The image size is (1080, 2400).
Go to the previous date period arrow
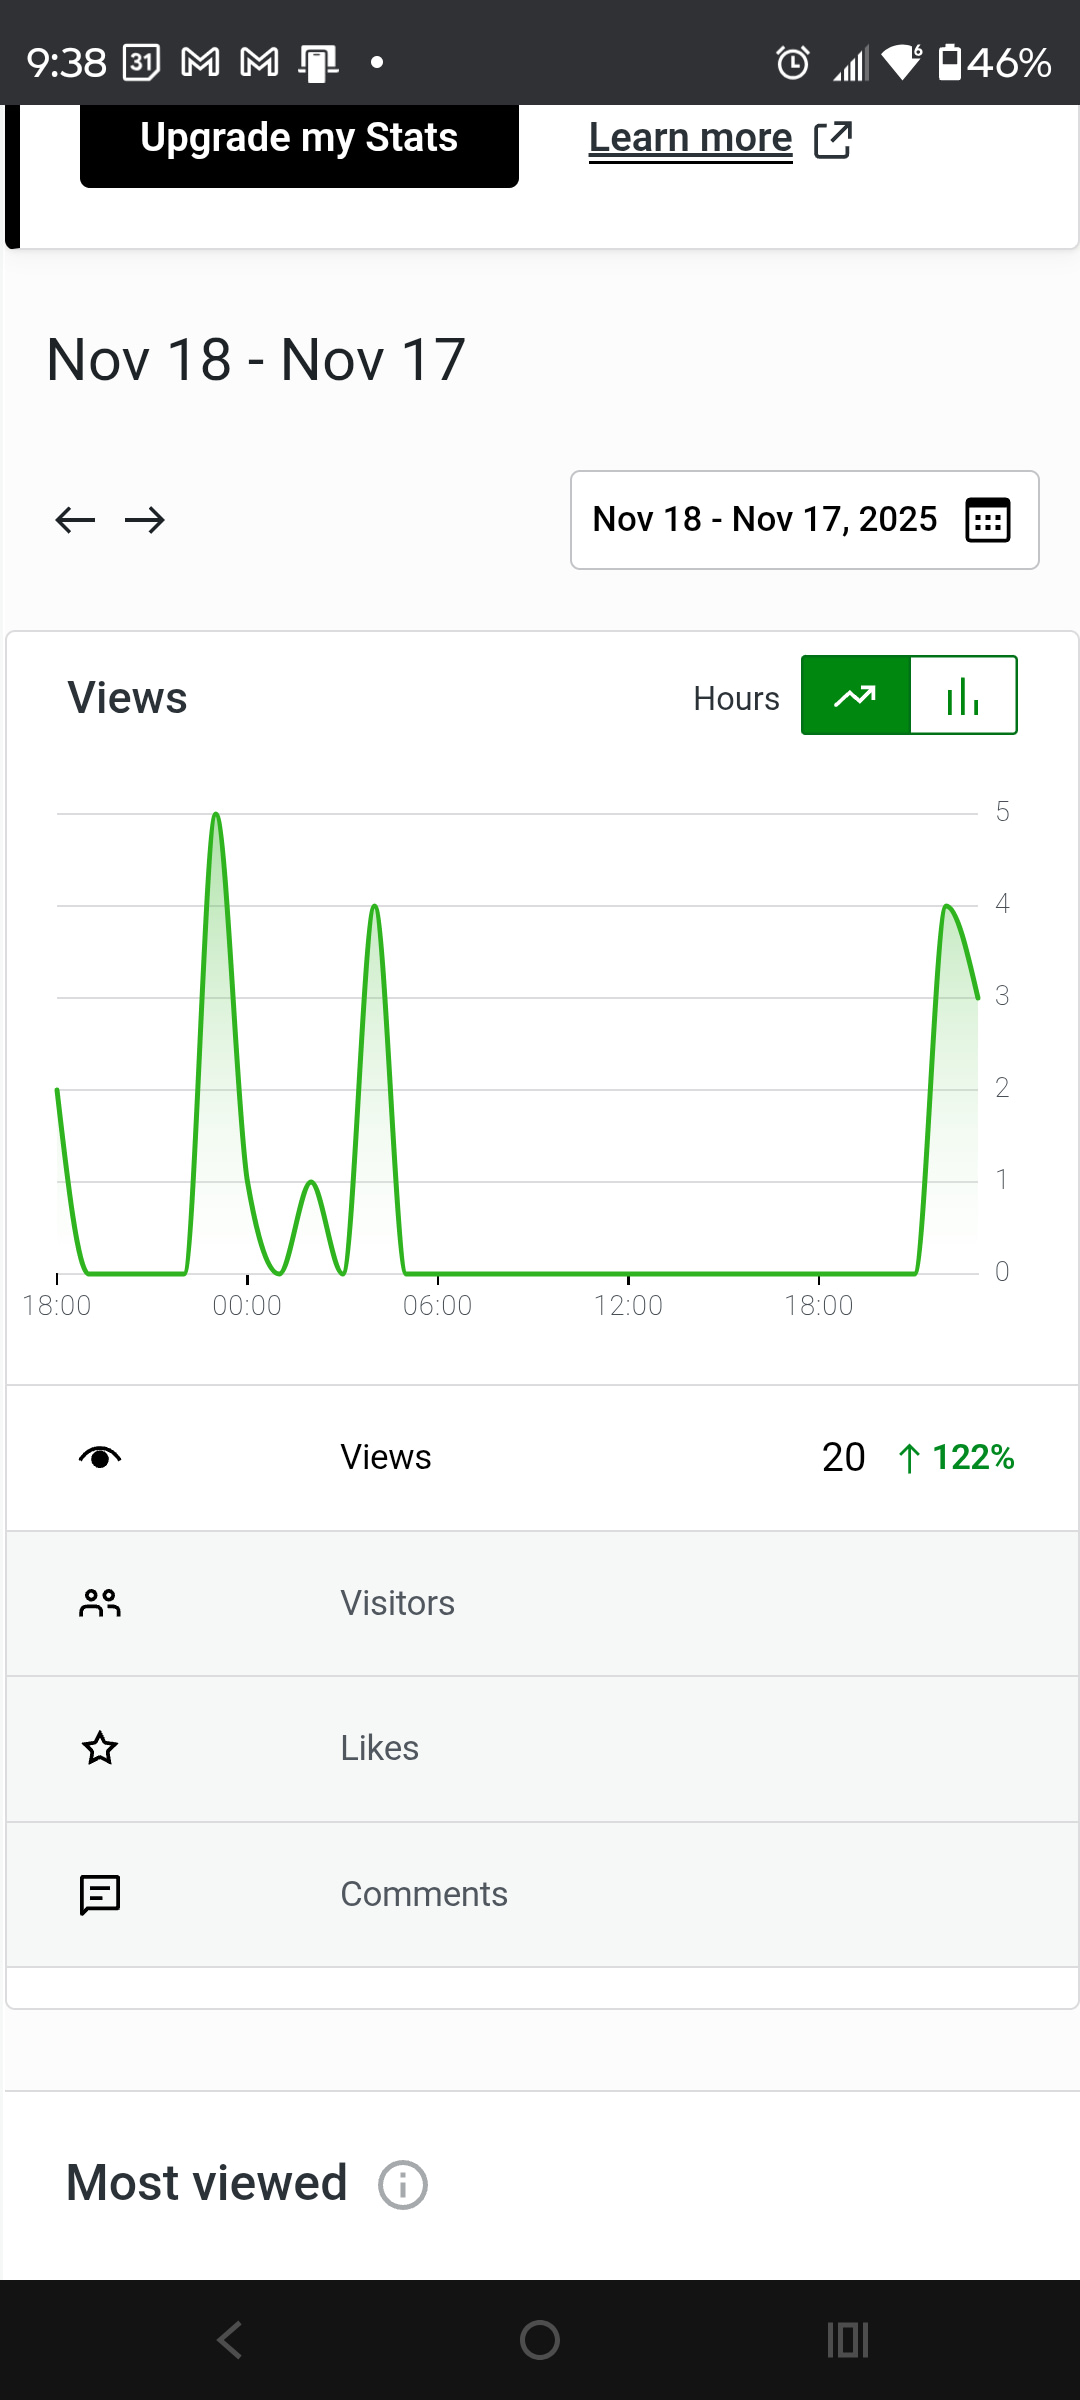pos(75,520)
